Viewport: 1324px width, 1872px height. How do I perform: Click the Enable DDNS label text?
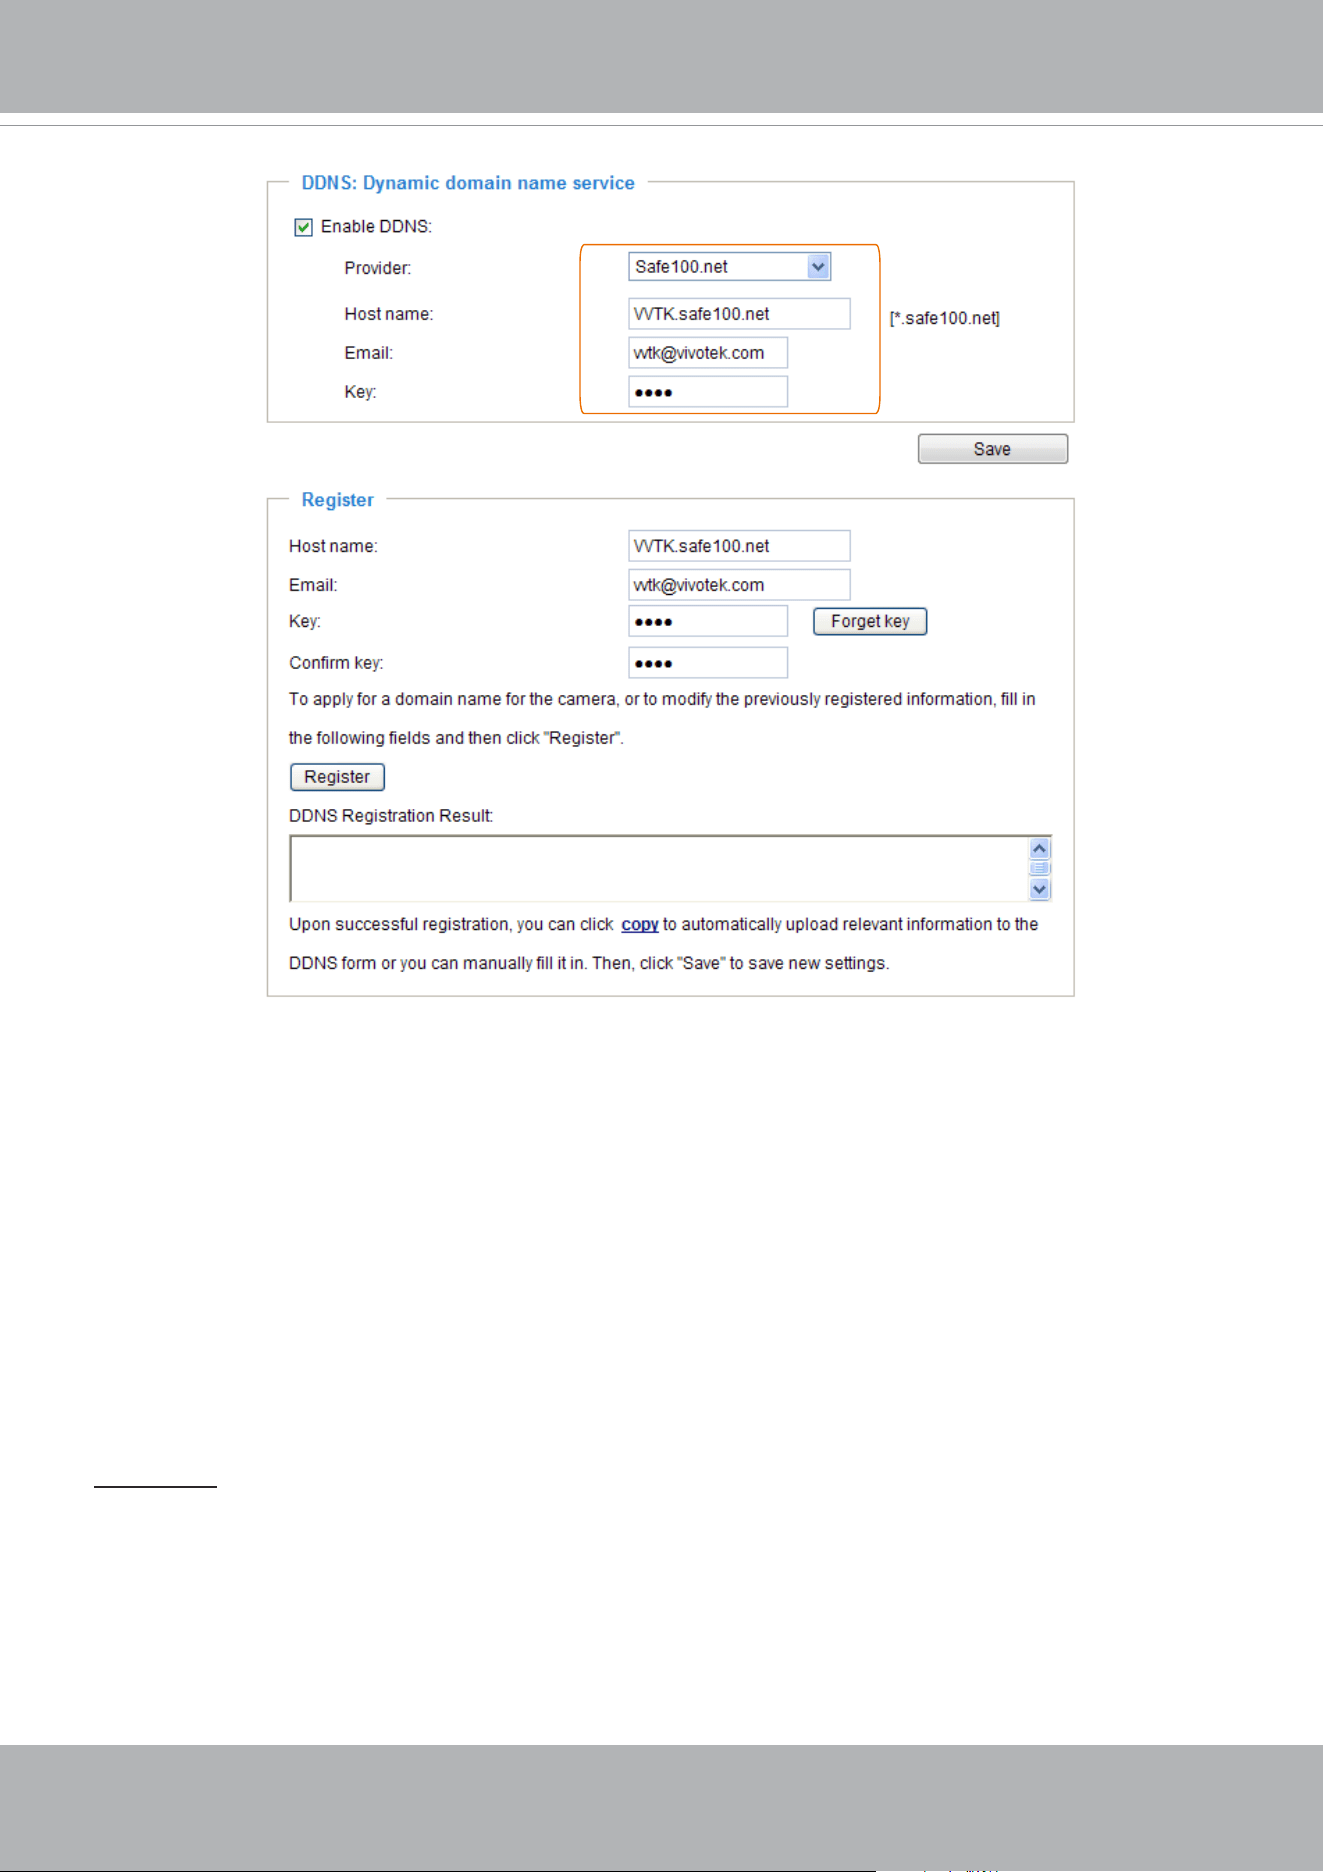click(376, 227)
